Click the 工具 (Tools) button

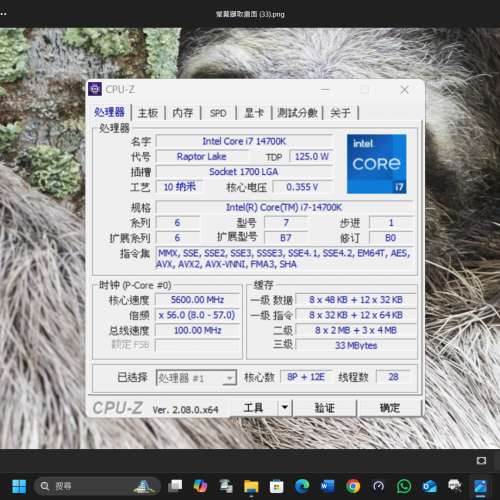click(253, 408)
